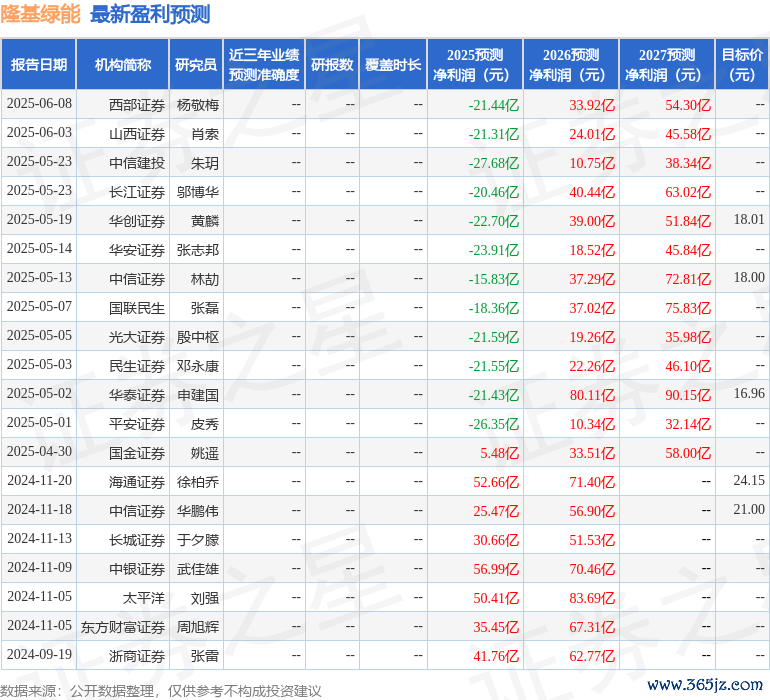Click the 80.11亿 forecast value
This screenshot has height=700, width=770.
coord(592,395)
